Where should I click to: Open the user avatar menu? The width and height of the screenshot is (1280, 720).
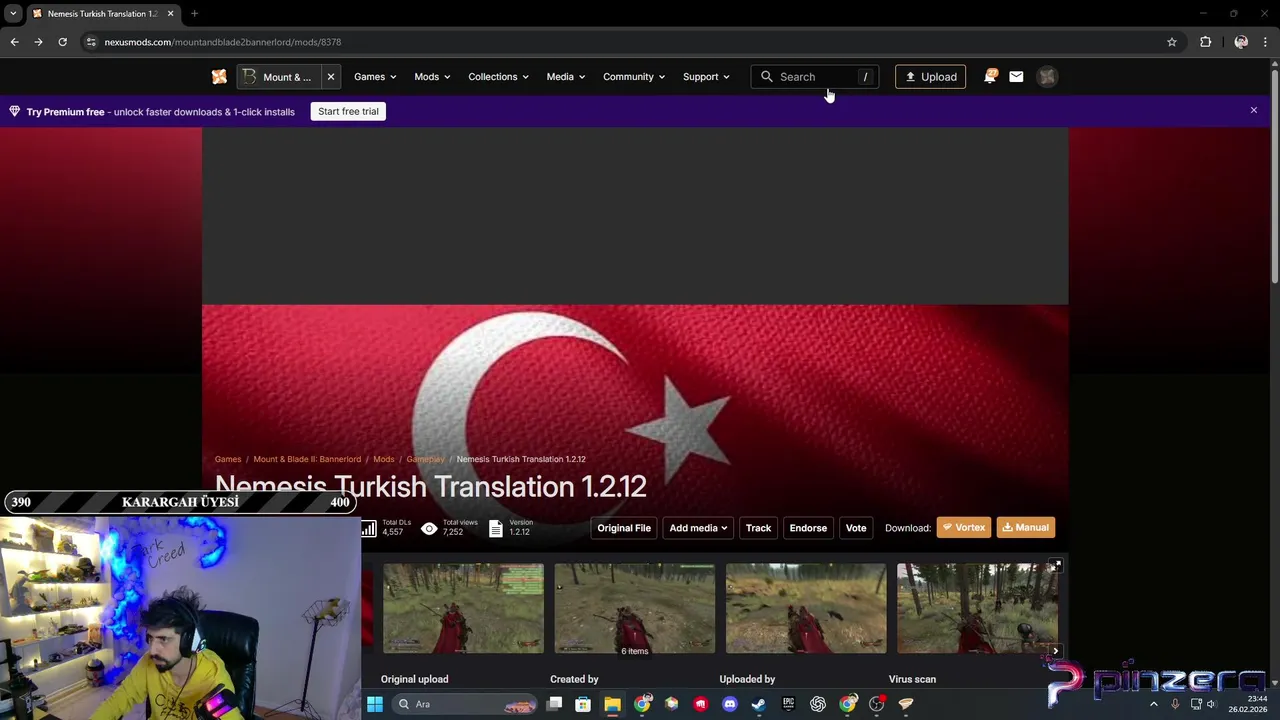click(1047, 77)
